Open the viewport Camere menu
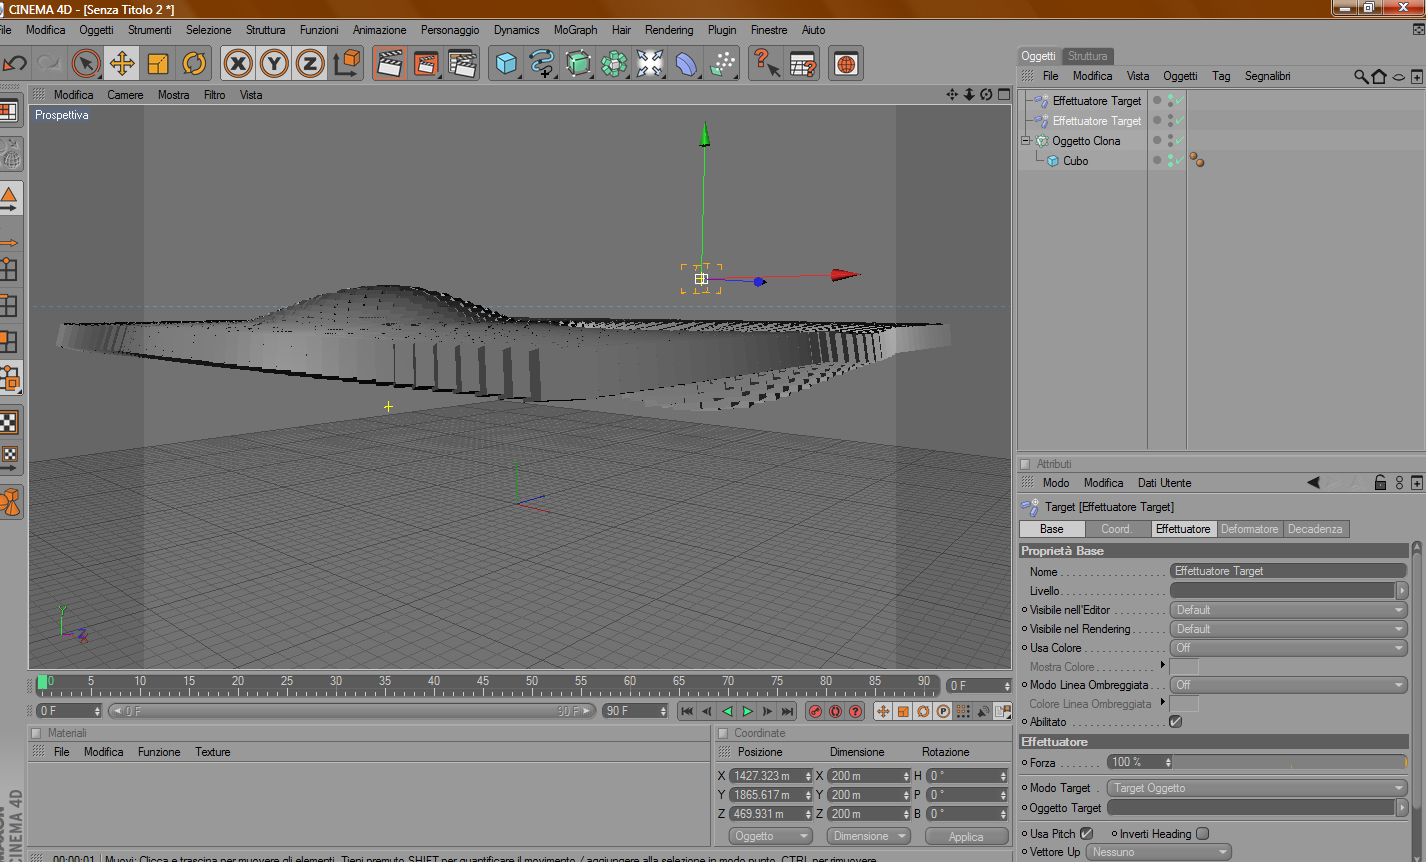The height and width of the screenshot is (862, 1426). click(125, 95)
